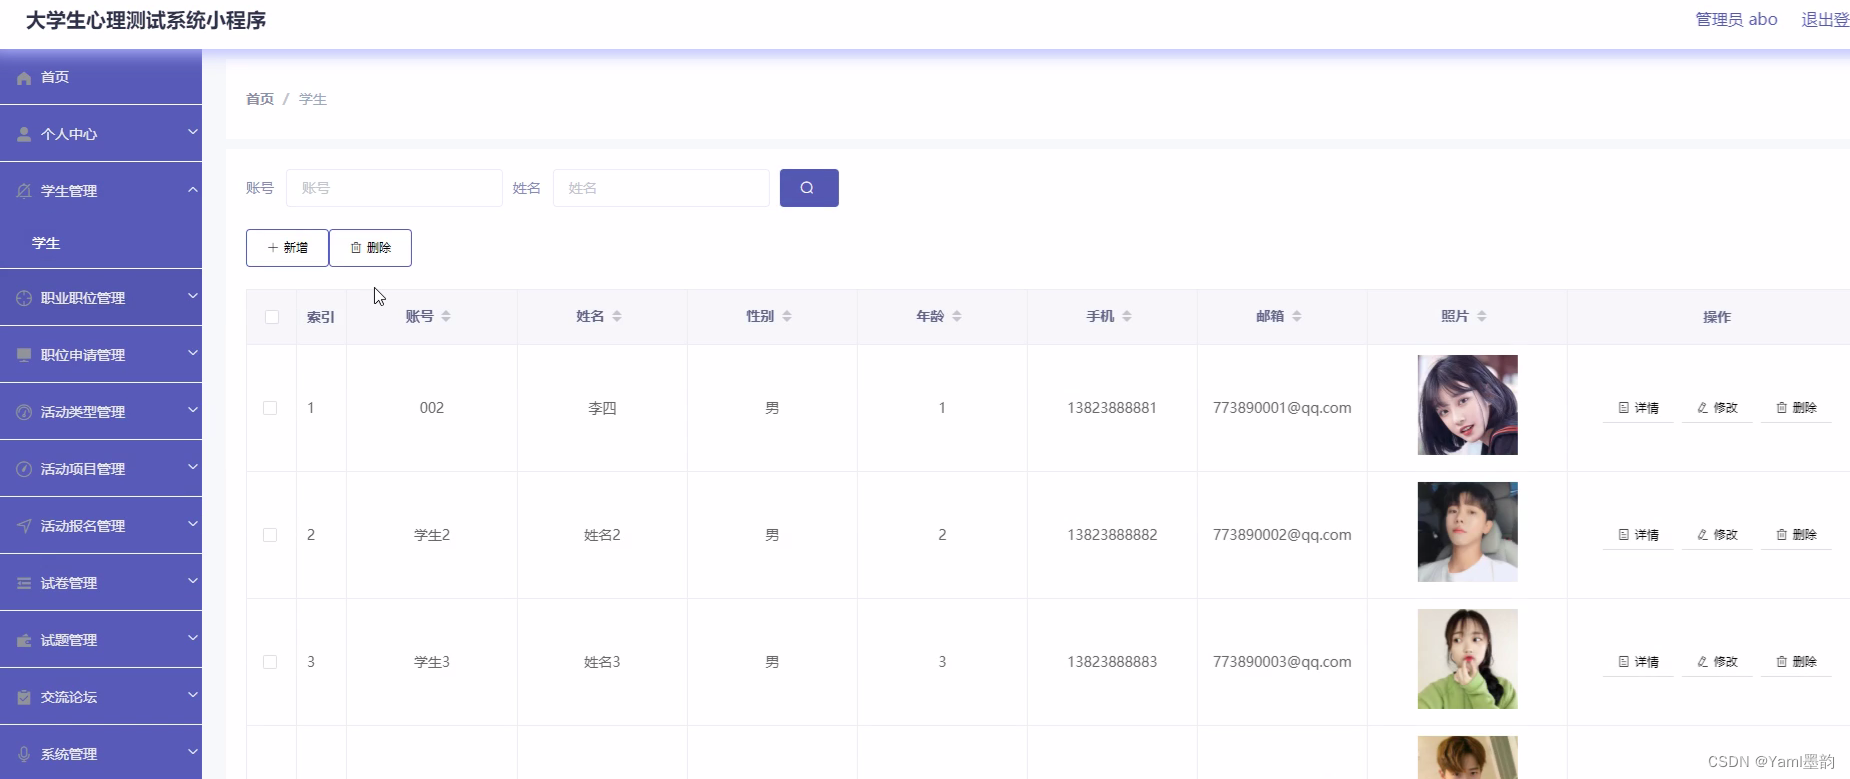Image resolution: width=1850 pixels, height=779 pixels.
Task: Expand the 活动报名管理 chevron
Action: coord(193,524)
